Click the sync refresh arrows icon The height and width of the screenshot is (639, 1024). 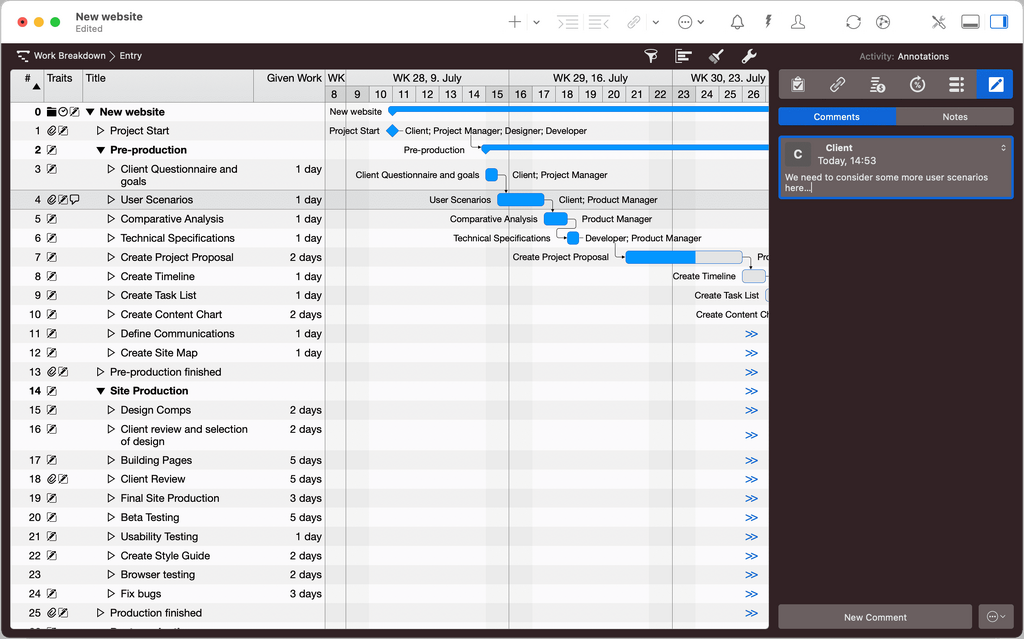(x=853, y=22)
